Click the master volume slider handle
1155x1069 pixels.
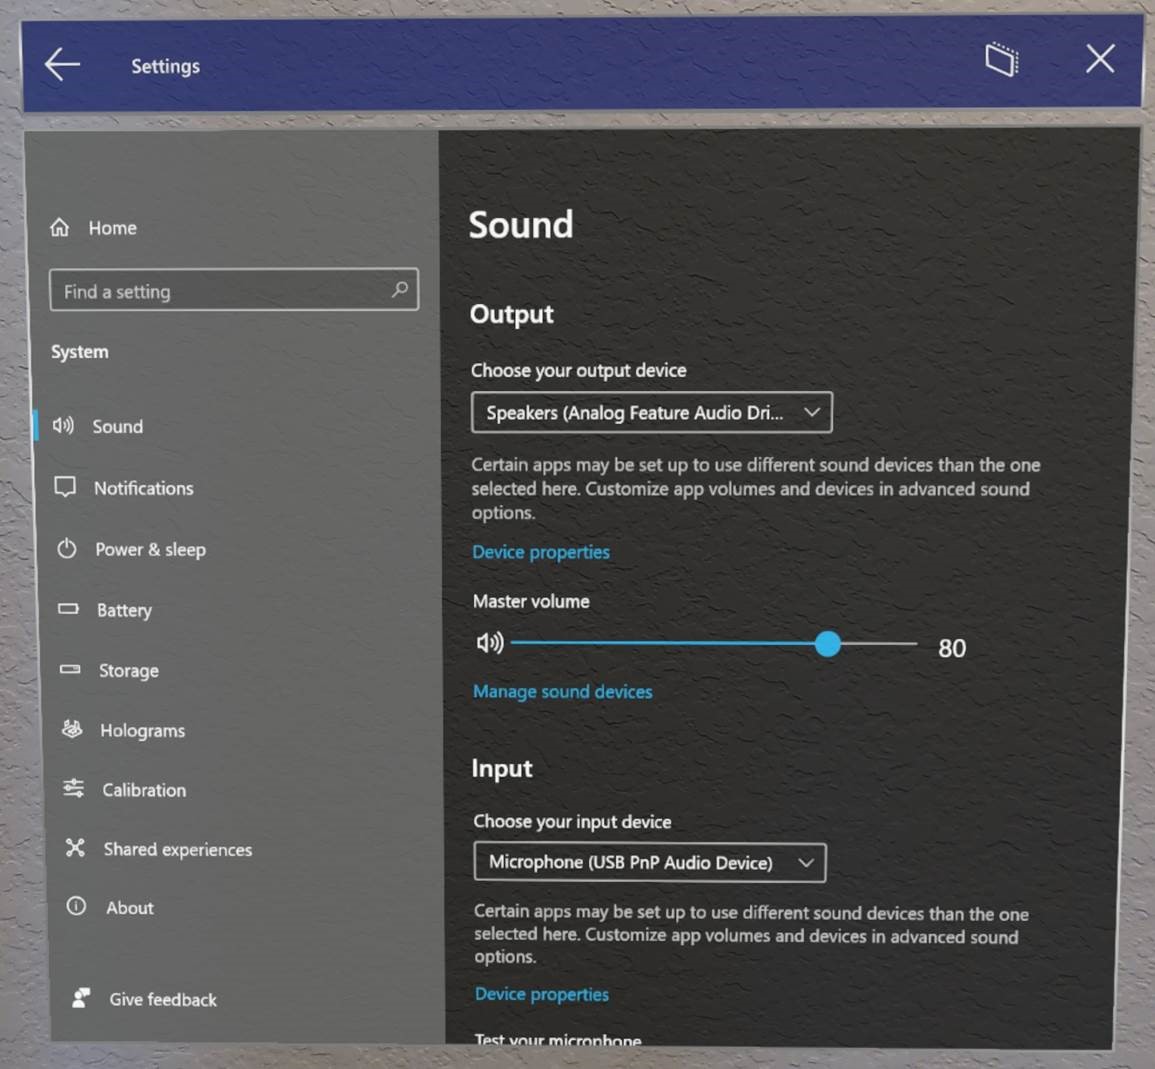[827, 644]
